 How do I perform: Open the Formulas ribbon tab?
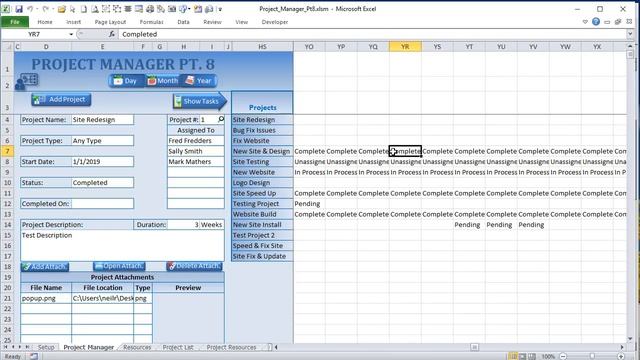151,22
